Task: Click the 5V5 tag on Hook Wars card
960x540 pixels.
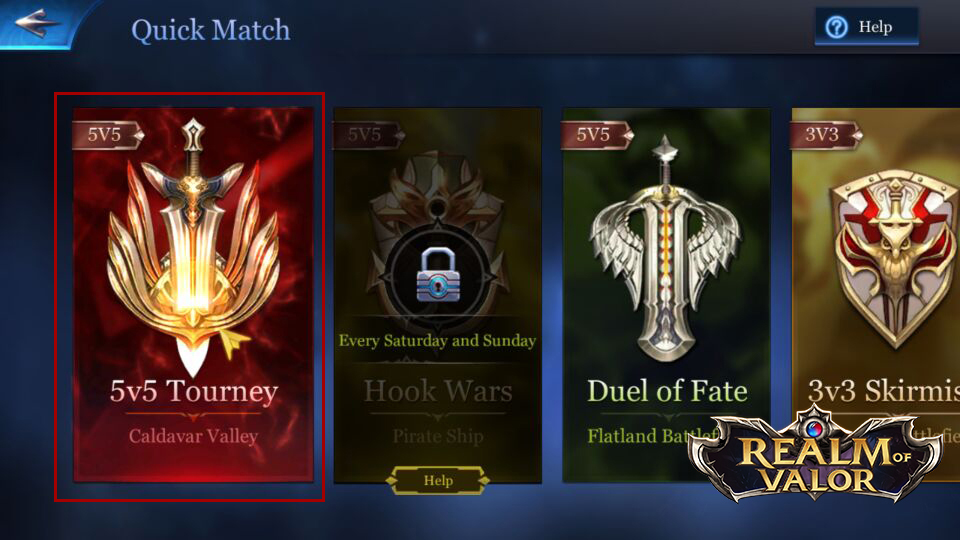Action: coord(367,135)
